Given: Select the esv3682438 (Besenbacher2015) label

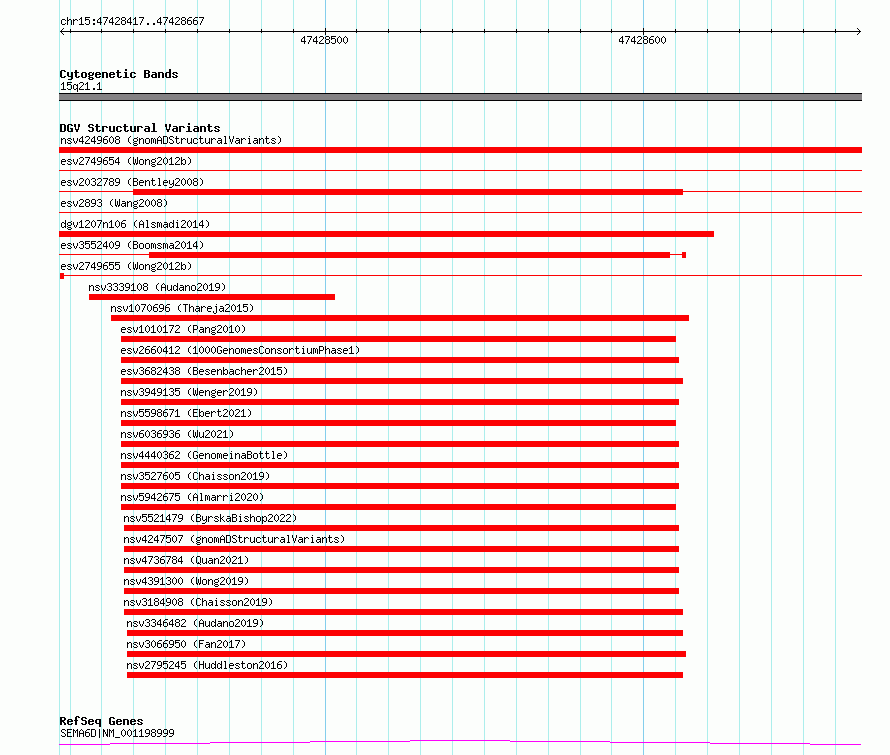Looking at the screenshot, I should (x=204, y=371).
